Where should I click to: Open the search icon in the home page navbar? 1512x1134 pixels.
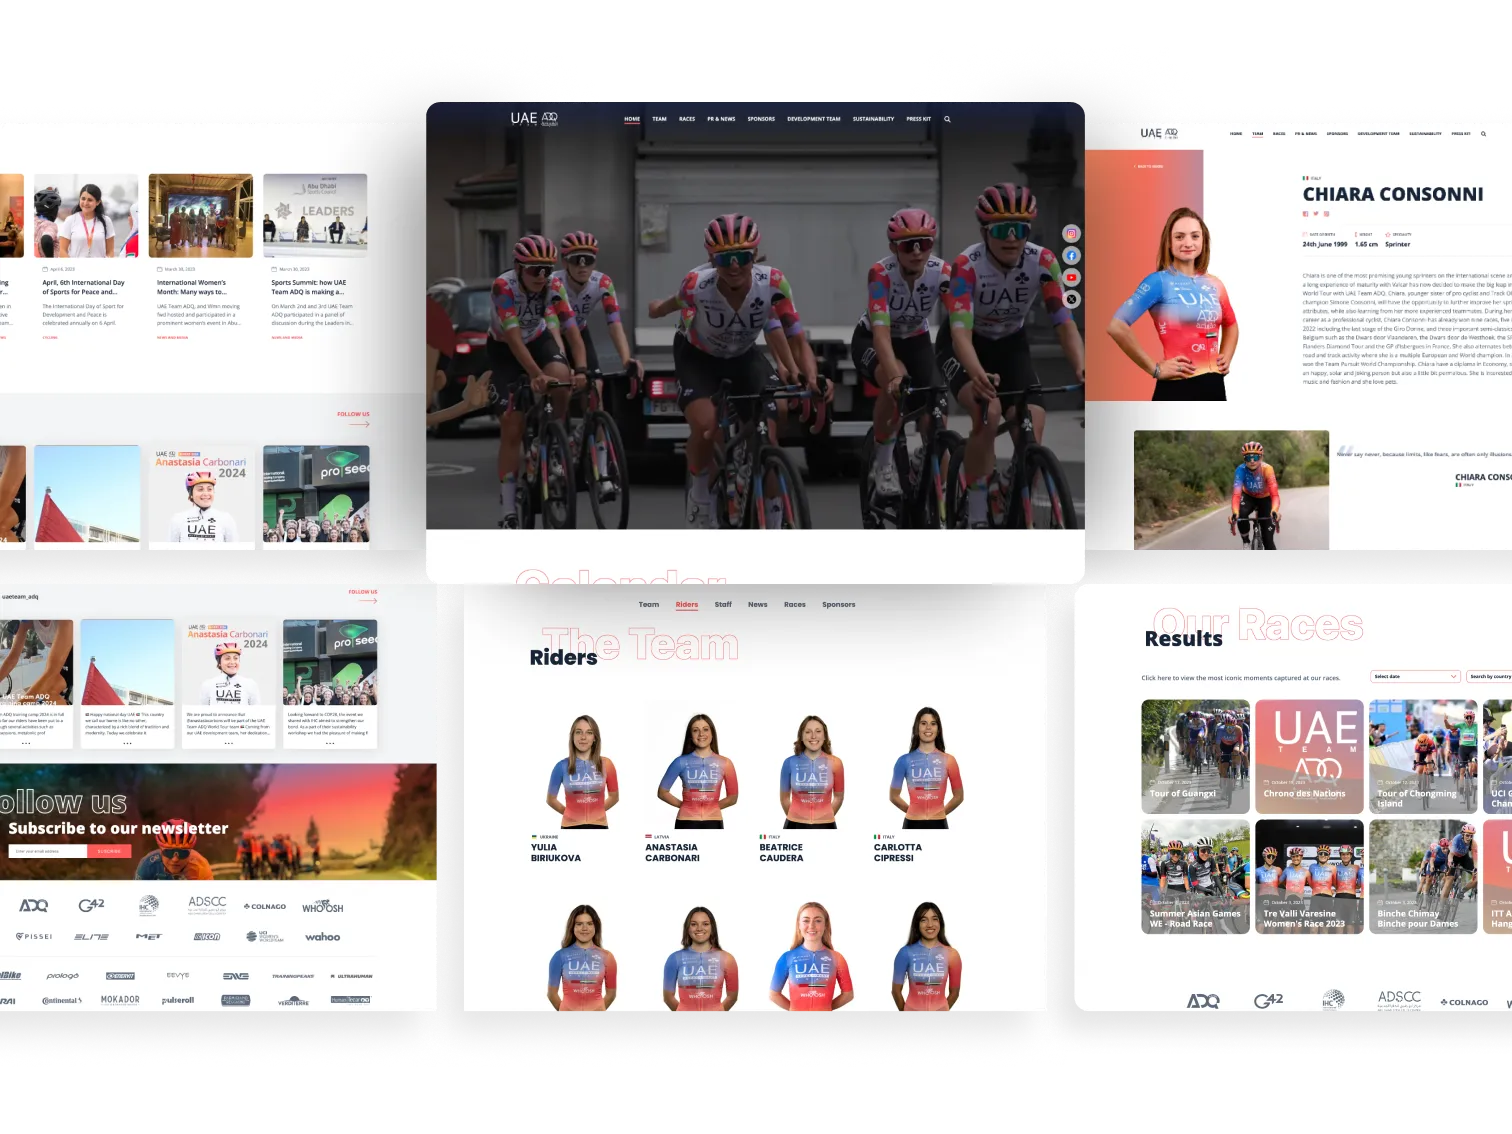(x=947, y=119)
